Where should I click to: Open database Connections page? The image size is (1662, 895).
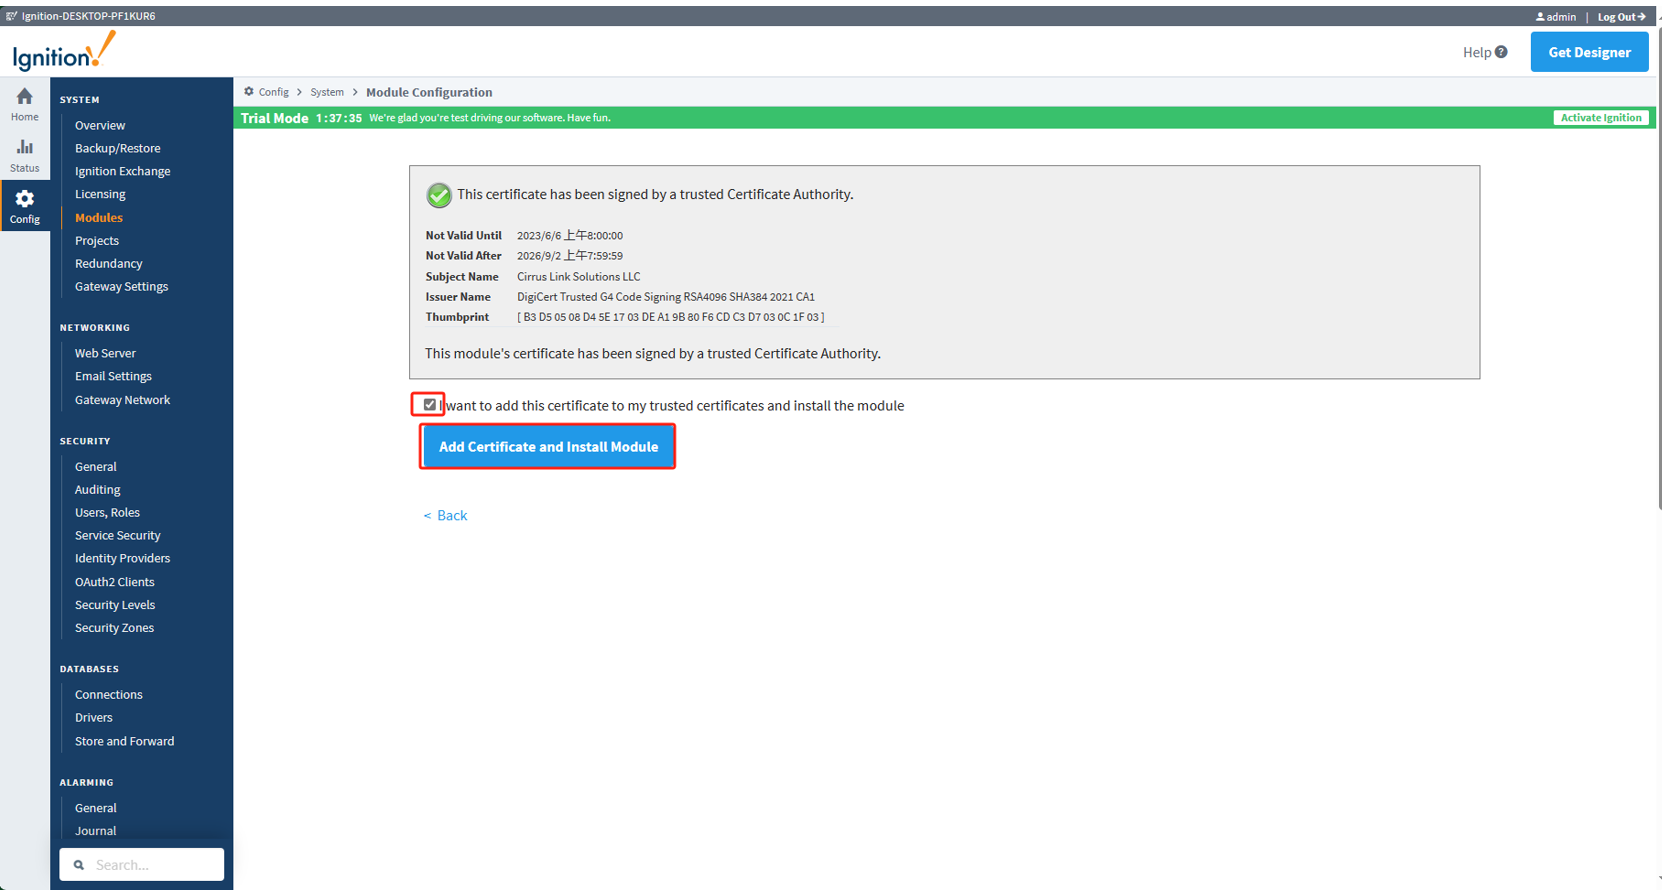click(108, 694)
